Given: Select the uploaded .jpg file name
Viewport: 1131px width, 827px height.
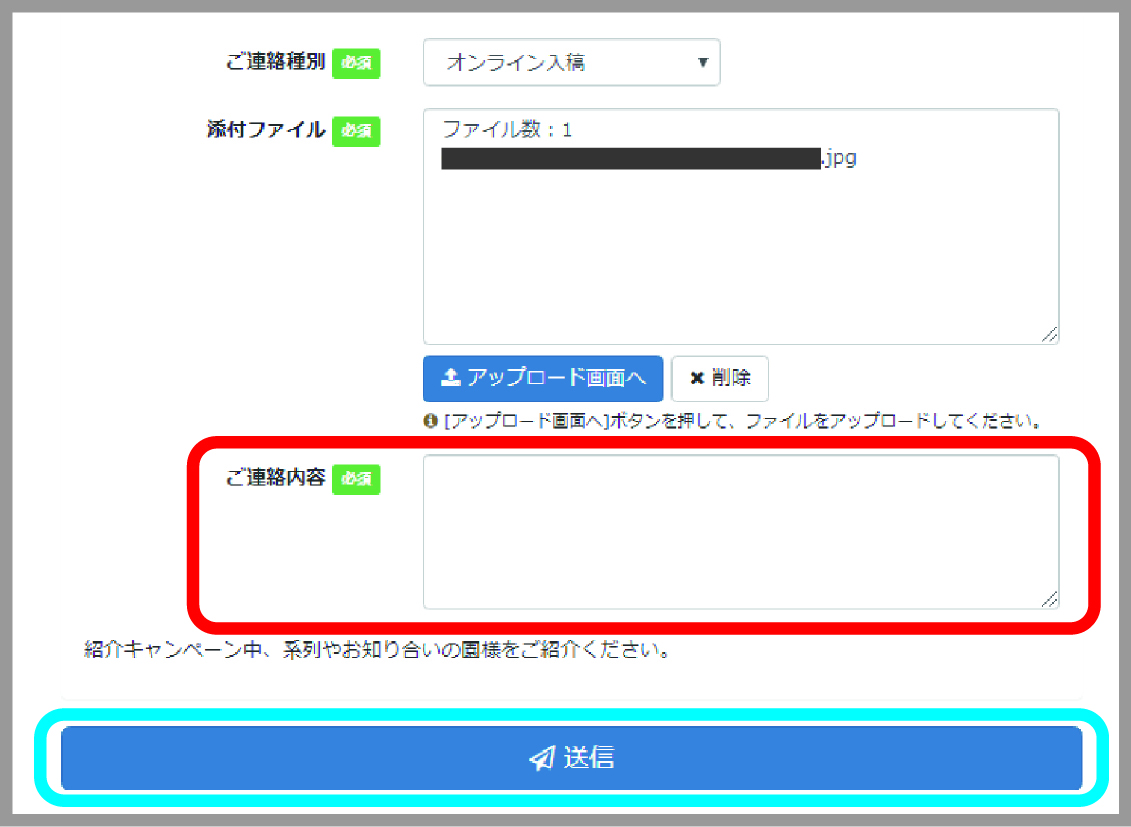Looking at the screenshot, I should (x=648, y=158).
